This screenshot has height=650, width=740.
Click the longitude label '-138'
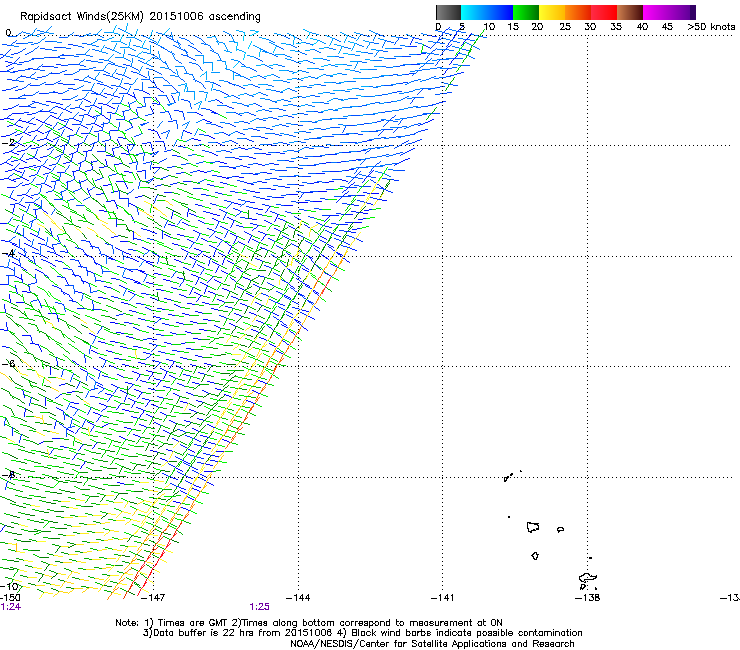pos(588,598)
